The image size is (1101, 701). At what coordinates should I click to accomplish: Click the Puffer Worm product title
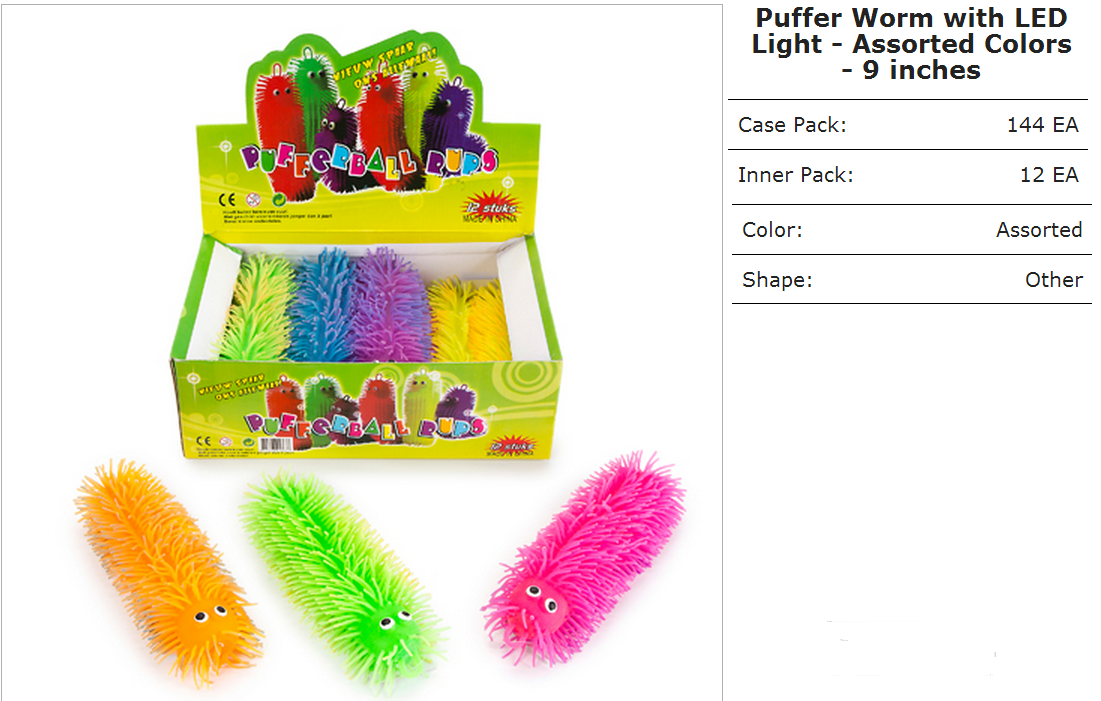(911, 44)
